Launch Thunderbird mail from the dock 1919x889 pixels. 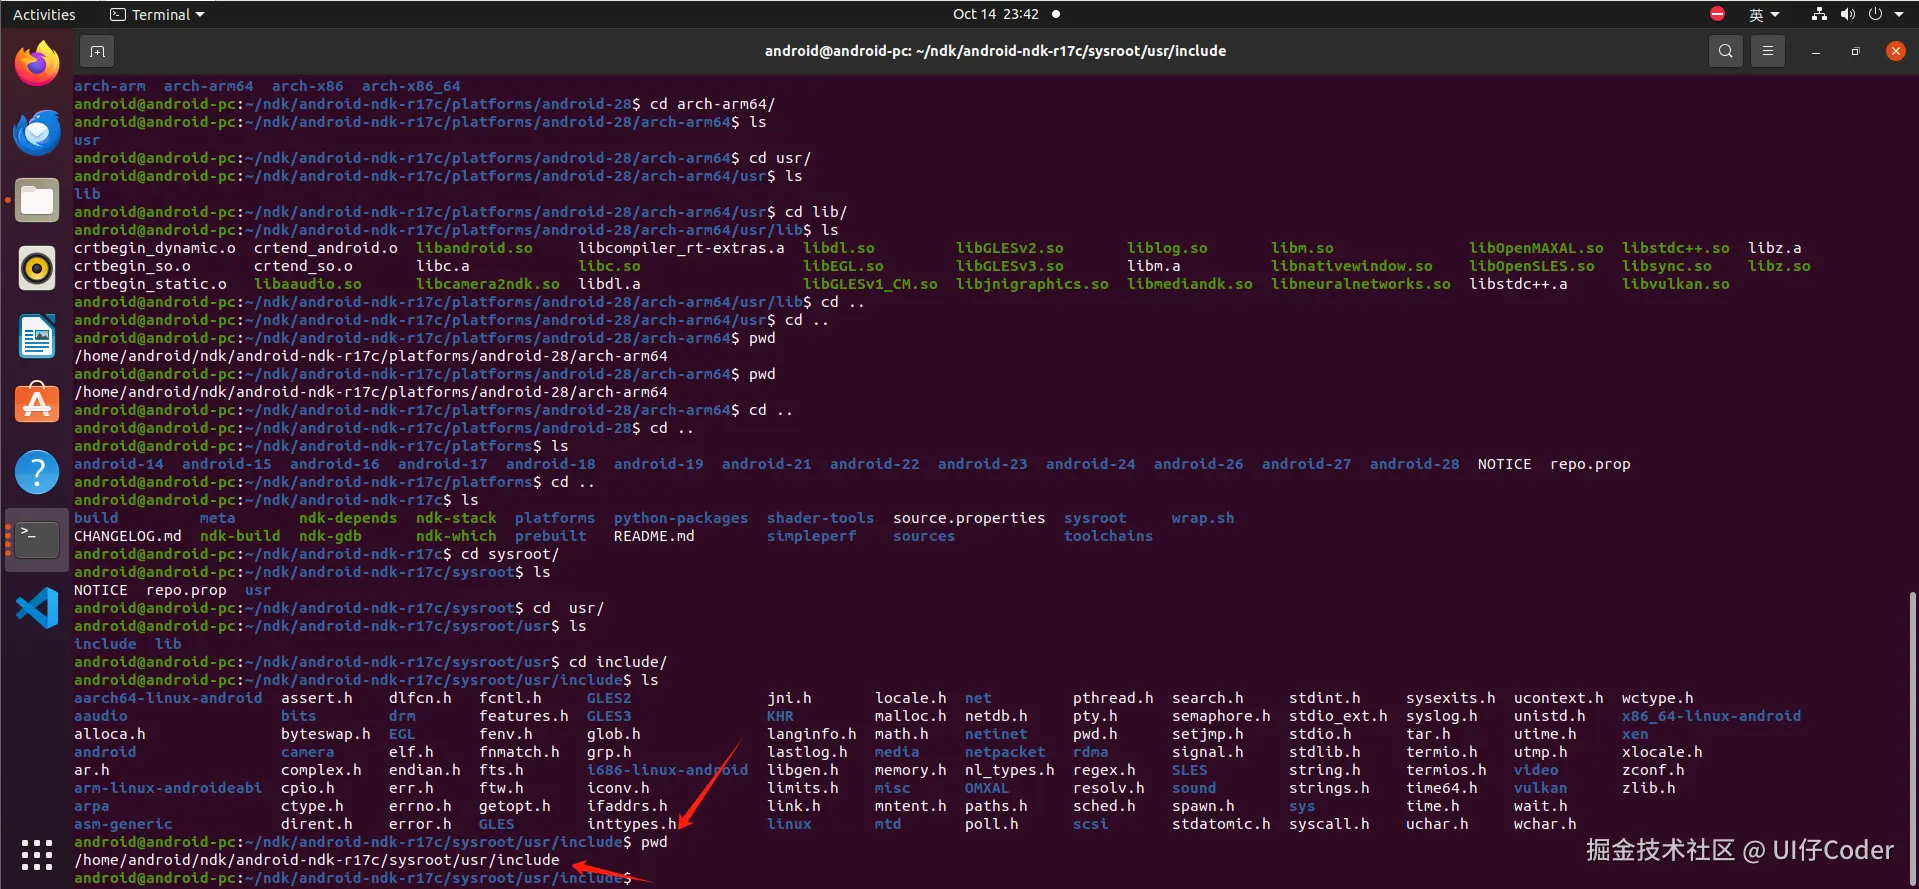pyautogui.click(x=37, y=132)
